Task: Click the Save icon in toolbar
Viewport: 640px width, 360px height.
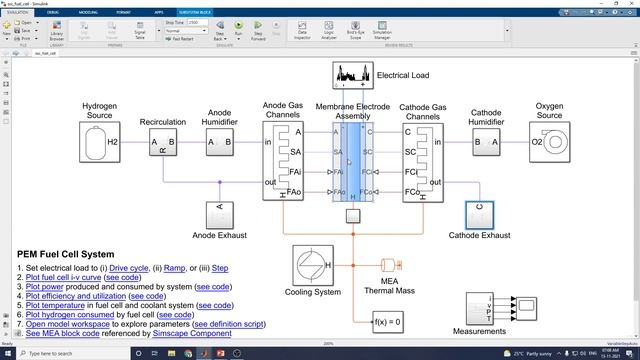Action: click(x=17, y=31)
